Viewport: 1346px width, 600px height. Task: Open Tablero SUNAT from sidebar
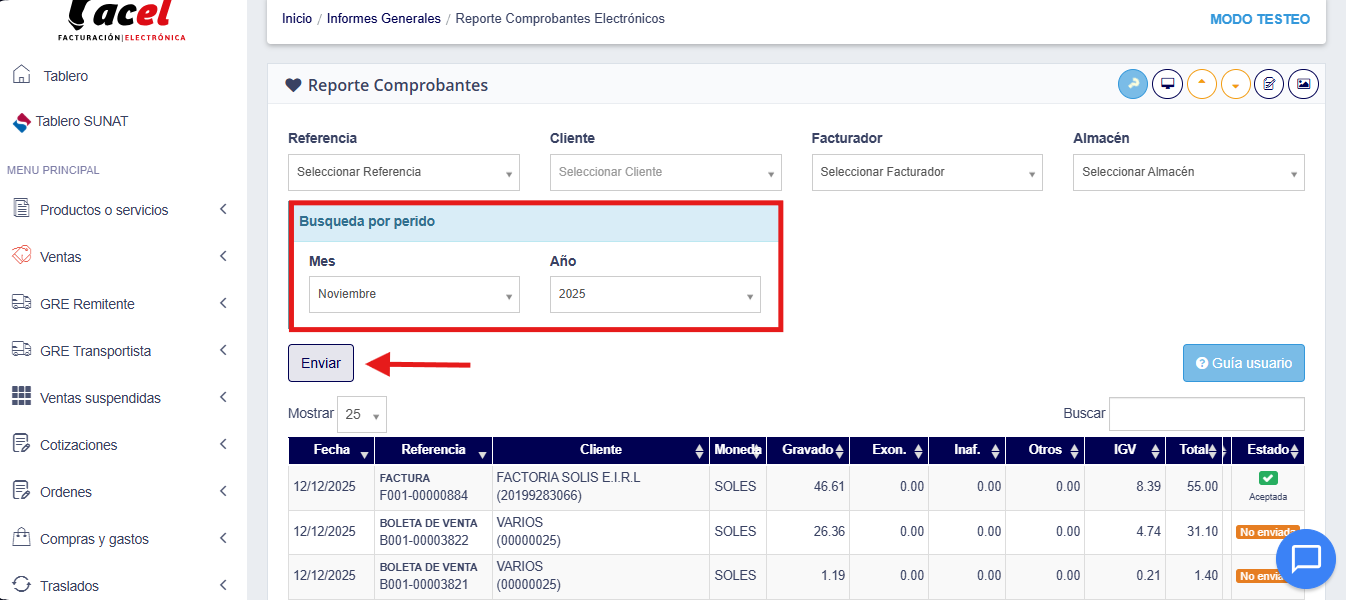(82, 122)
